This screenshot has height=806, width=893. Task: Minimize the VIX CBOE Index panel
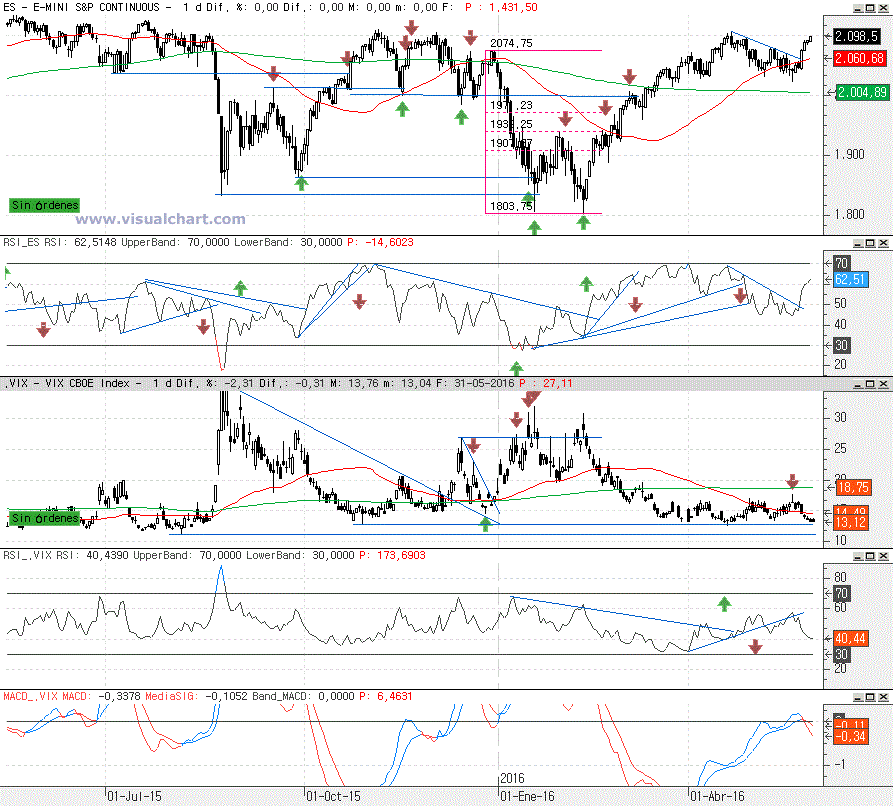(858, 384)
